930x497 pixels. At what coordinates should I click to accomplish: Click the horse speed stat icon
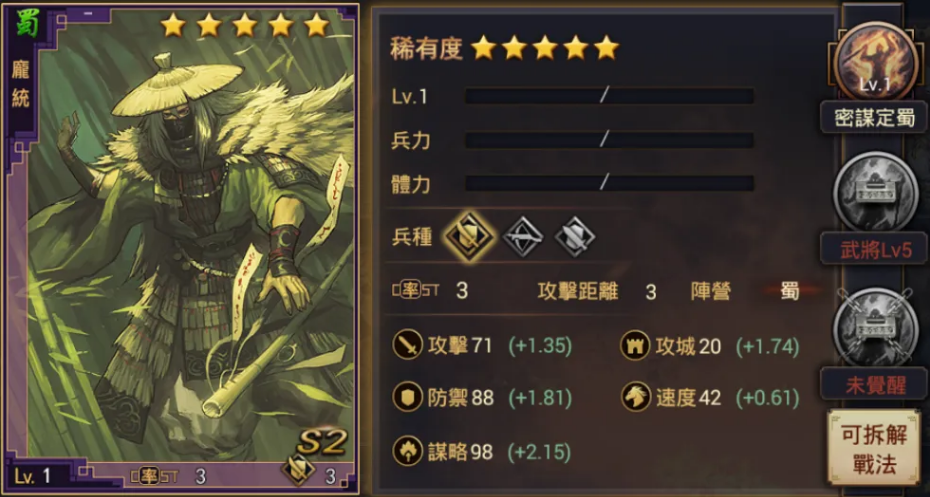(635, 397)
